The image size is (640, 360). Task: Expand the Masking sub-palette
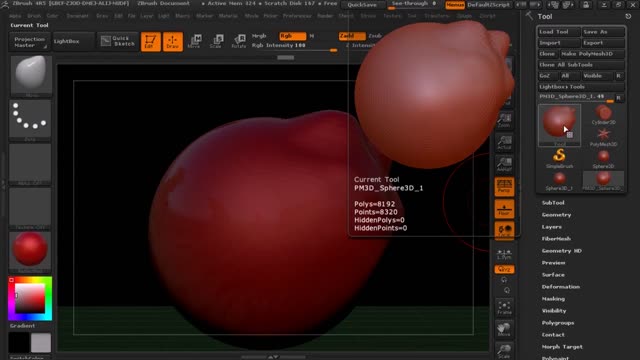[x=553, y=299]
